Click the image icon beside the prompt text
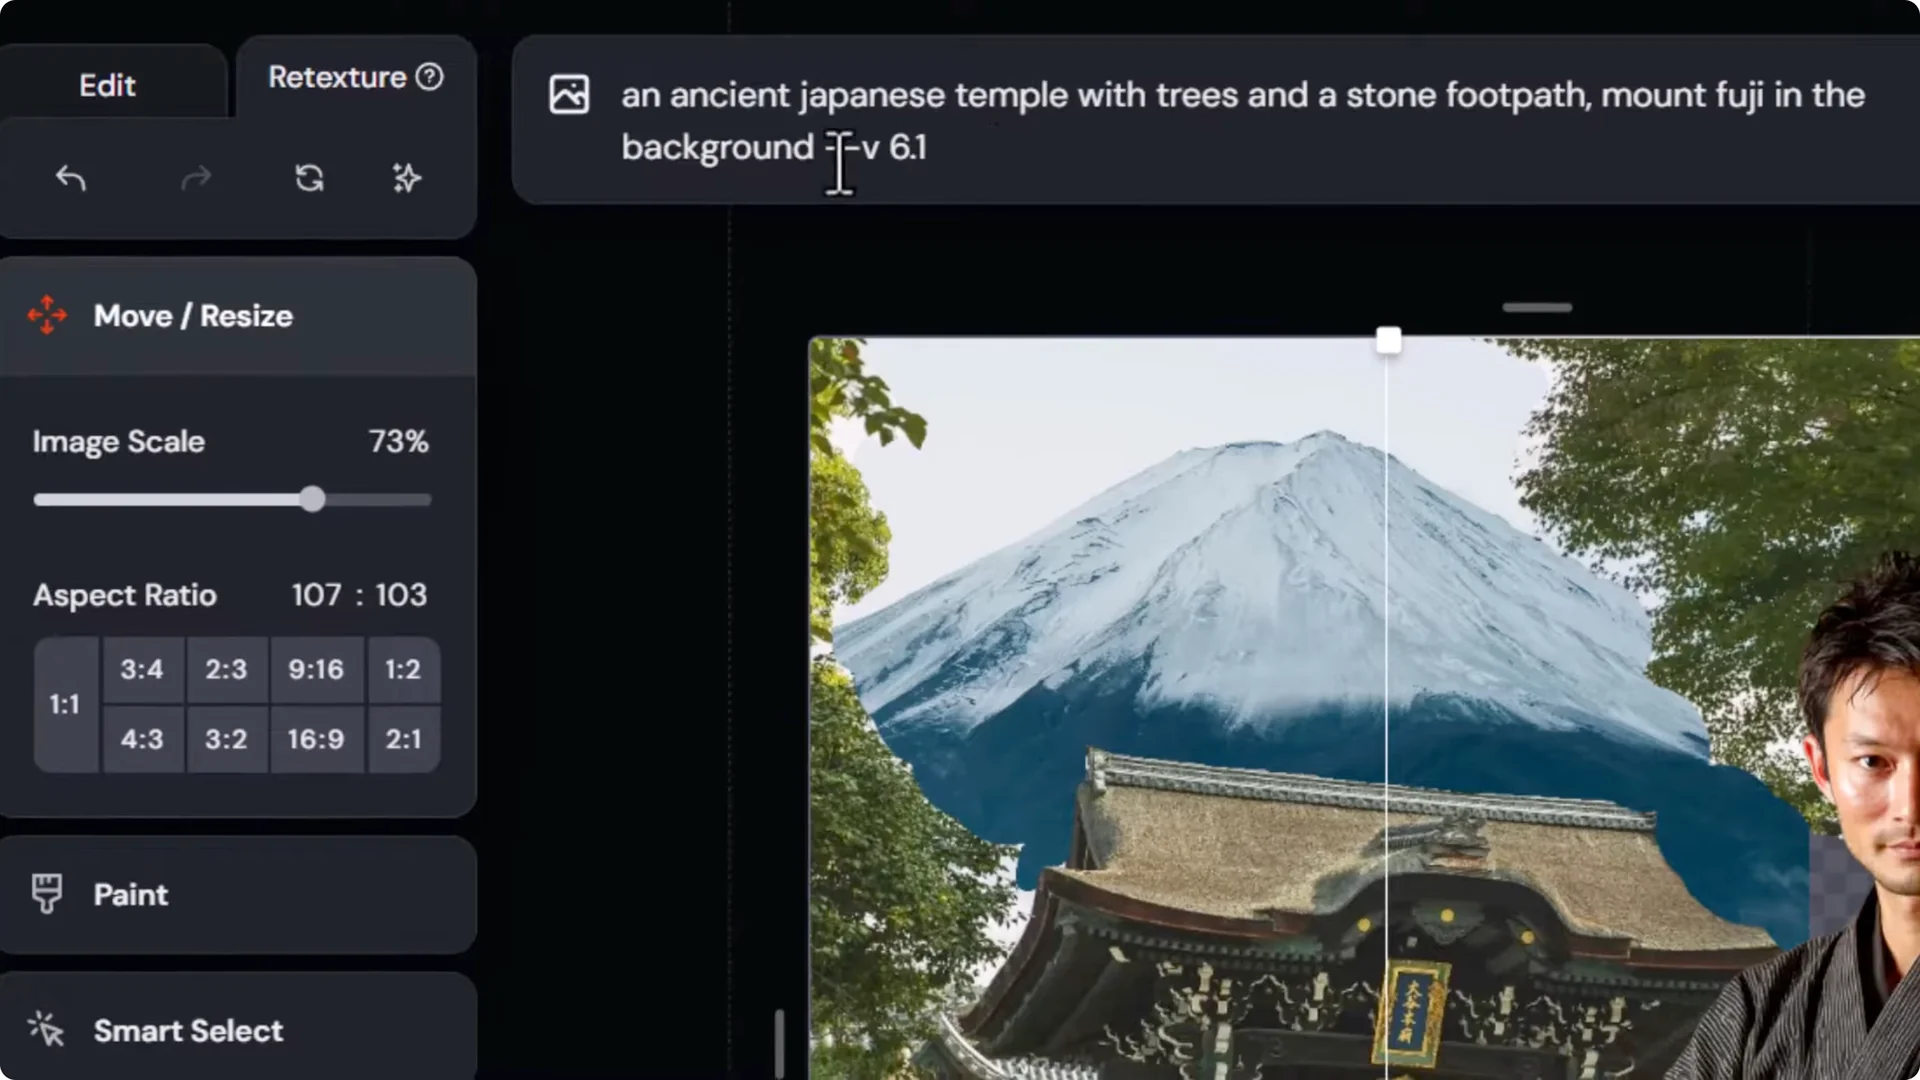1920x1080 pixels. [569, 93]
